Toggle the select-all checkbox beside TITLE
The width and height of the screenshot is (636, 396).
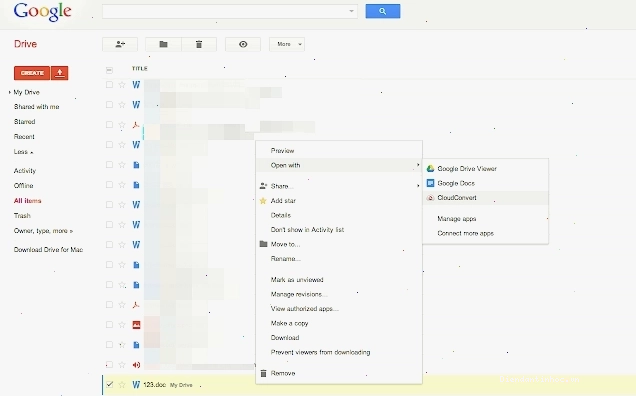tap(109, 70)
